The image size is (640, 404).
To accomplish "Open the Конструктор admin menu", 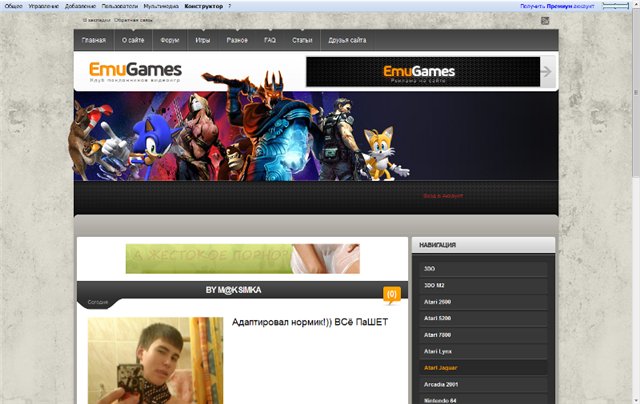I will [204, 6].
